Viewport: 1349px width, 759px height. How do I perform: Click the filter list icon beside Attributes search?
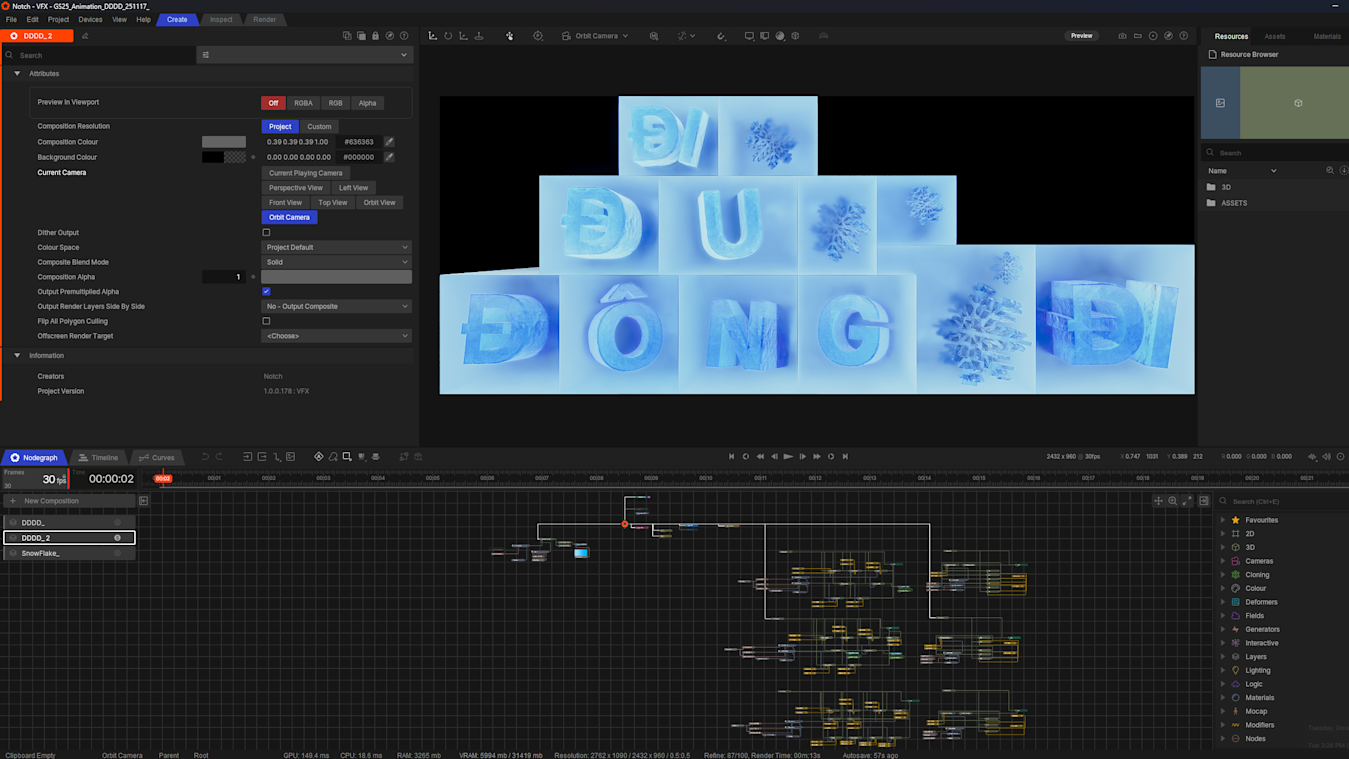coord(206,55)
